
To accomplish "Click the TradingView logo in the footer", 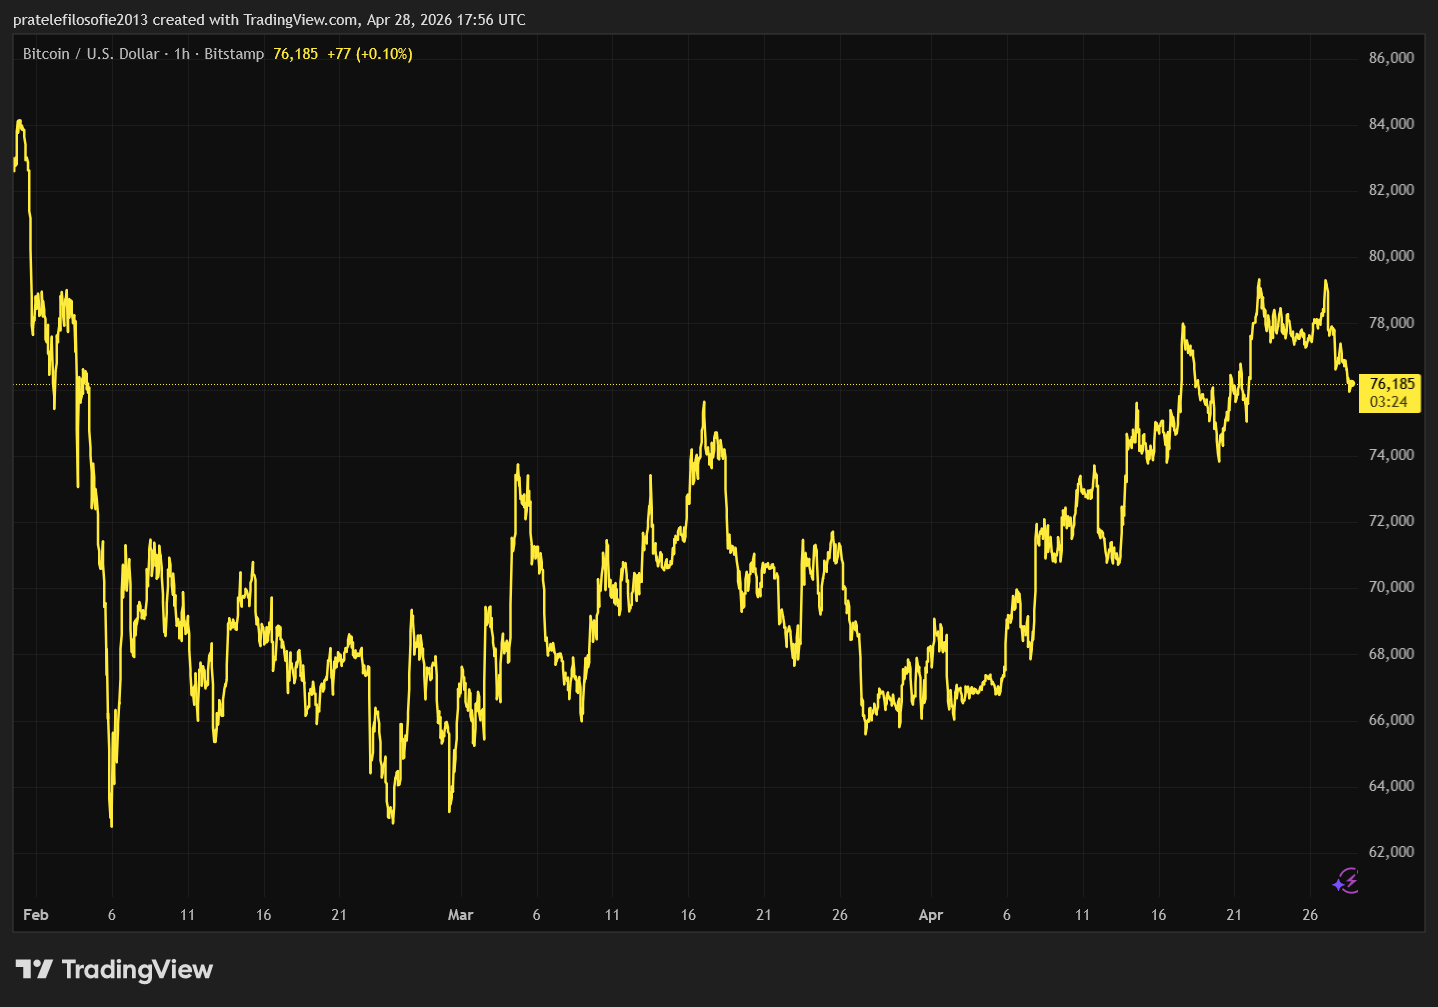I will [115, 969].
